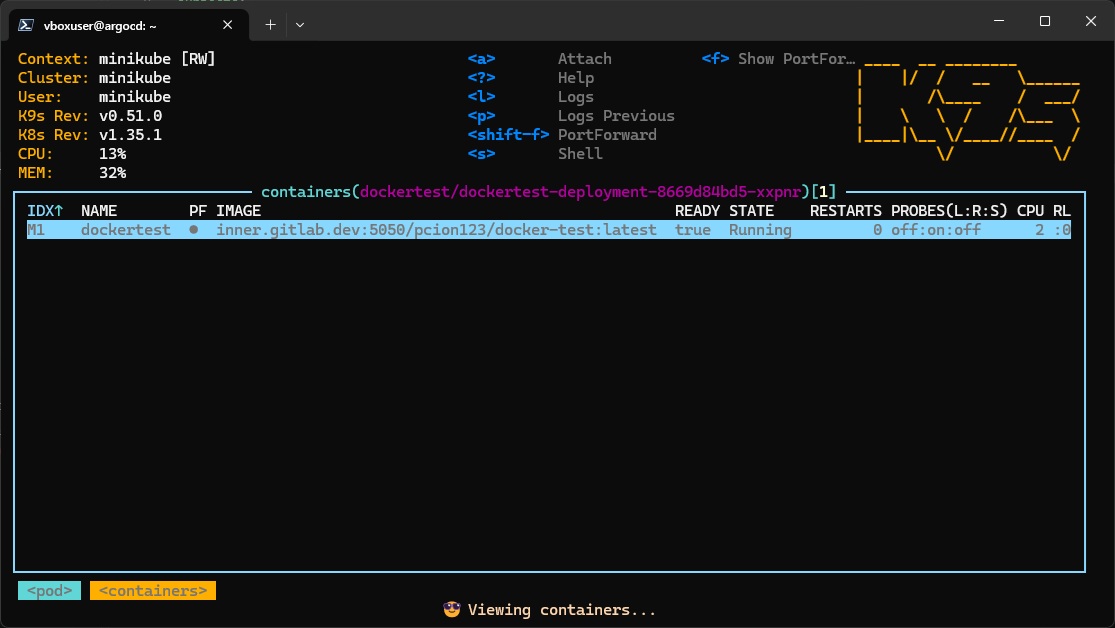The image size is (1115, 628).
Task: Click the CPU column header
Action: (1030, 211)
